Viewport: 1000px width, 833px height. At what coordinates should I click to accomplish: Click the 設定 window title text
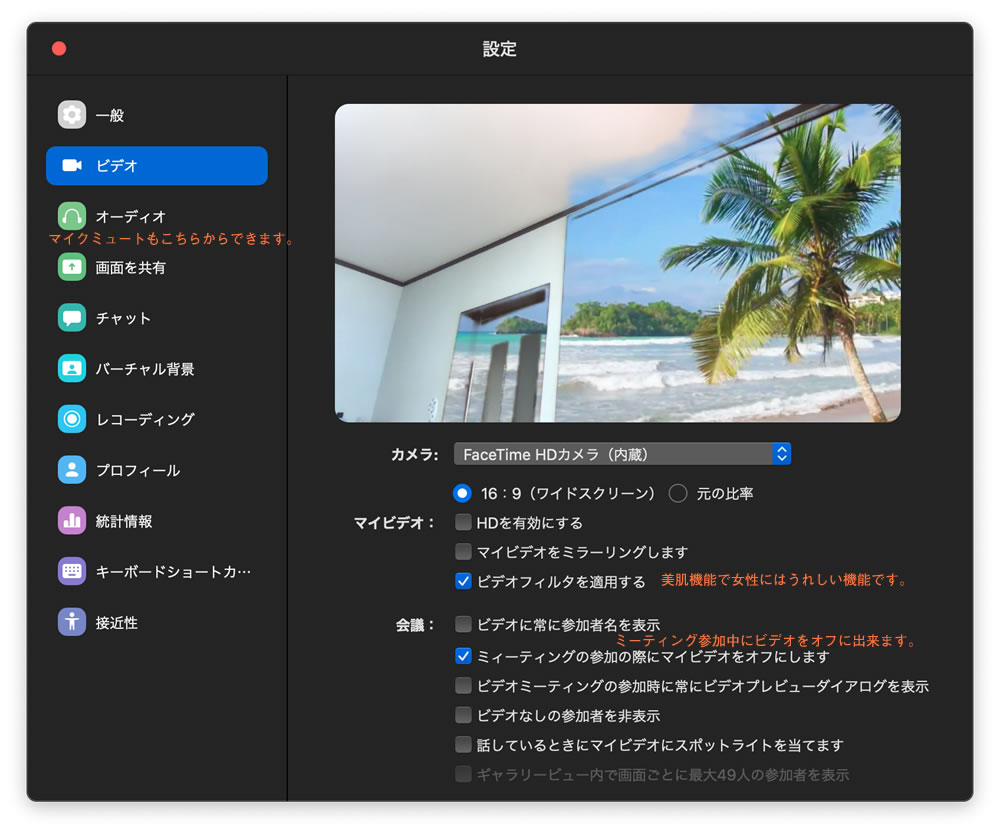tap(499, 48)
